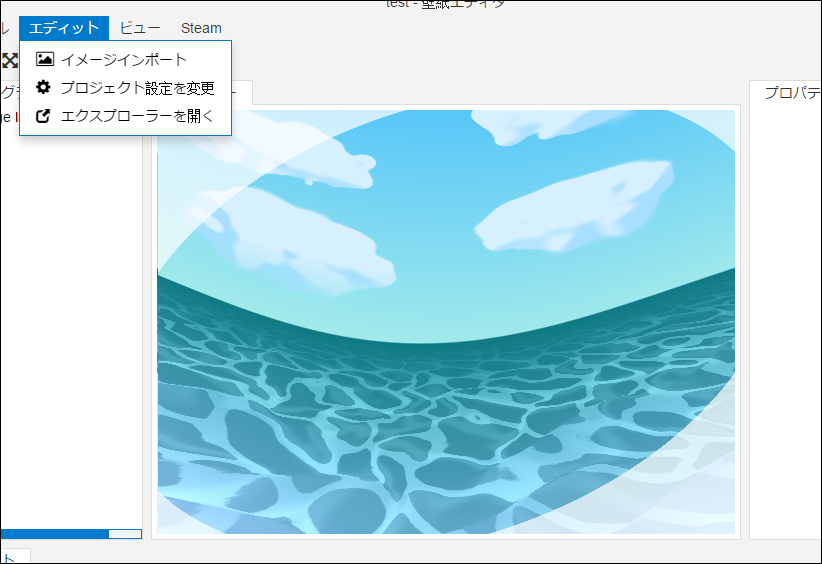The width and height of the screenshot is (822, 564).
Task: Click the fullscreen expand arrows icon
Action: [9, 60]
